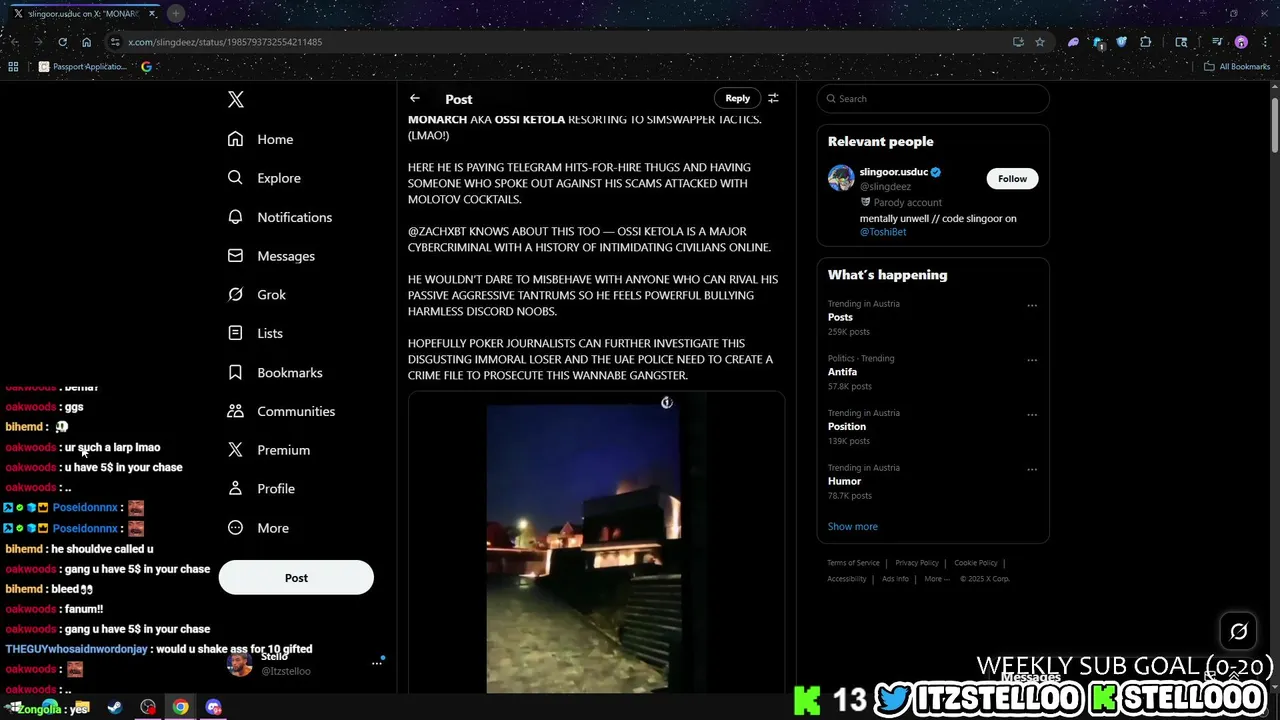
Task: Open more options for Antifa trend
Action: 1032,360
